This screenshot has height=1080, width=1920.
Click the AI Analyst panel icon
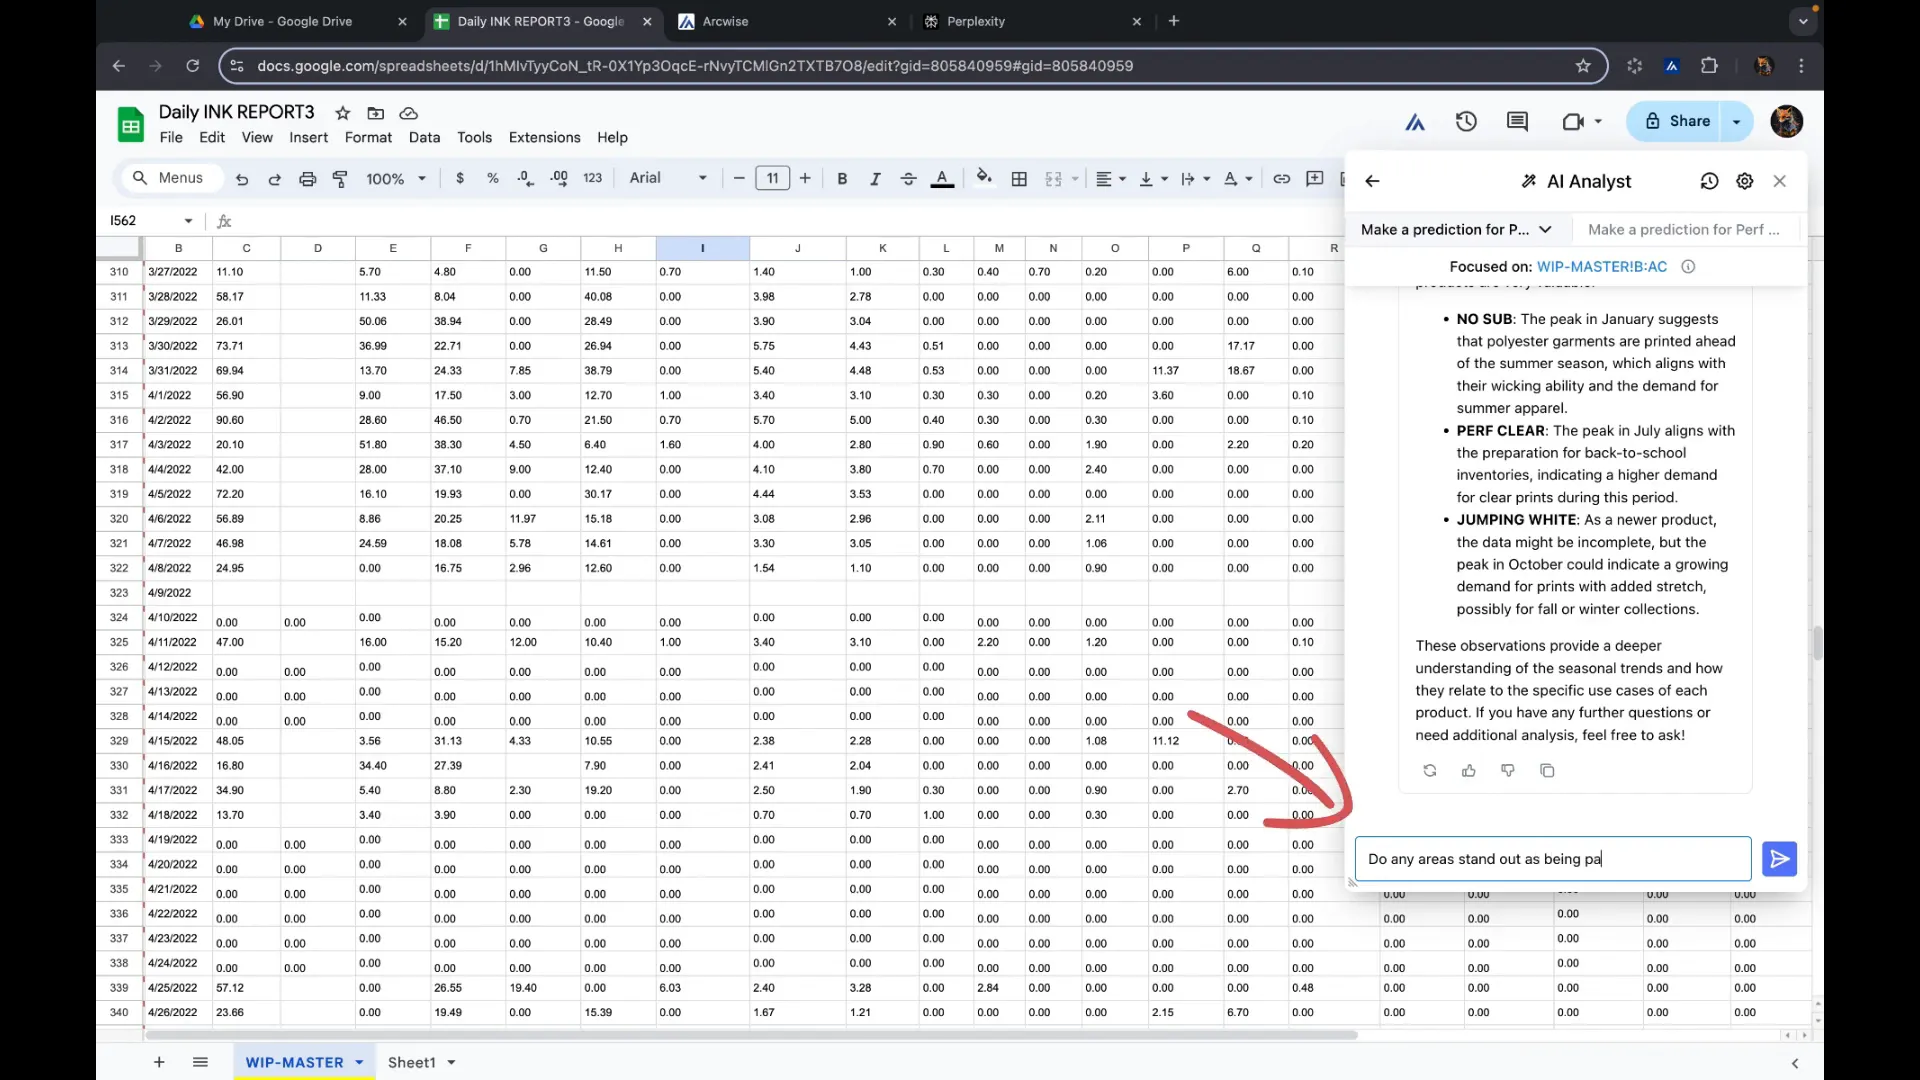point(1528,181)
